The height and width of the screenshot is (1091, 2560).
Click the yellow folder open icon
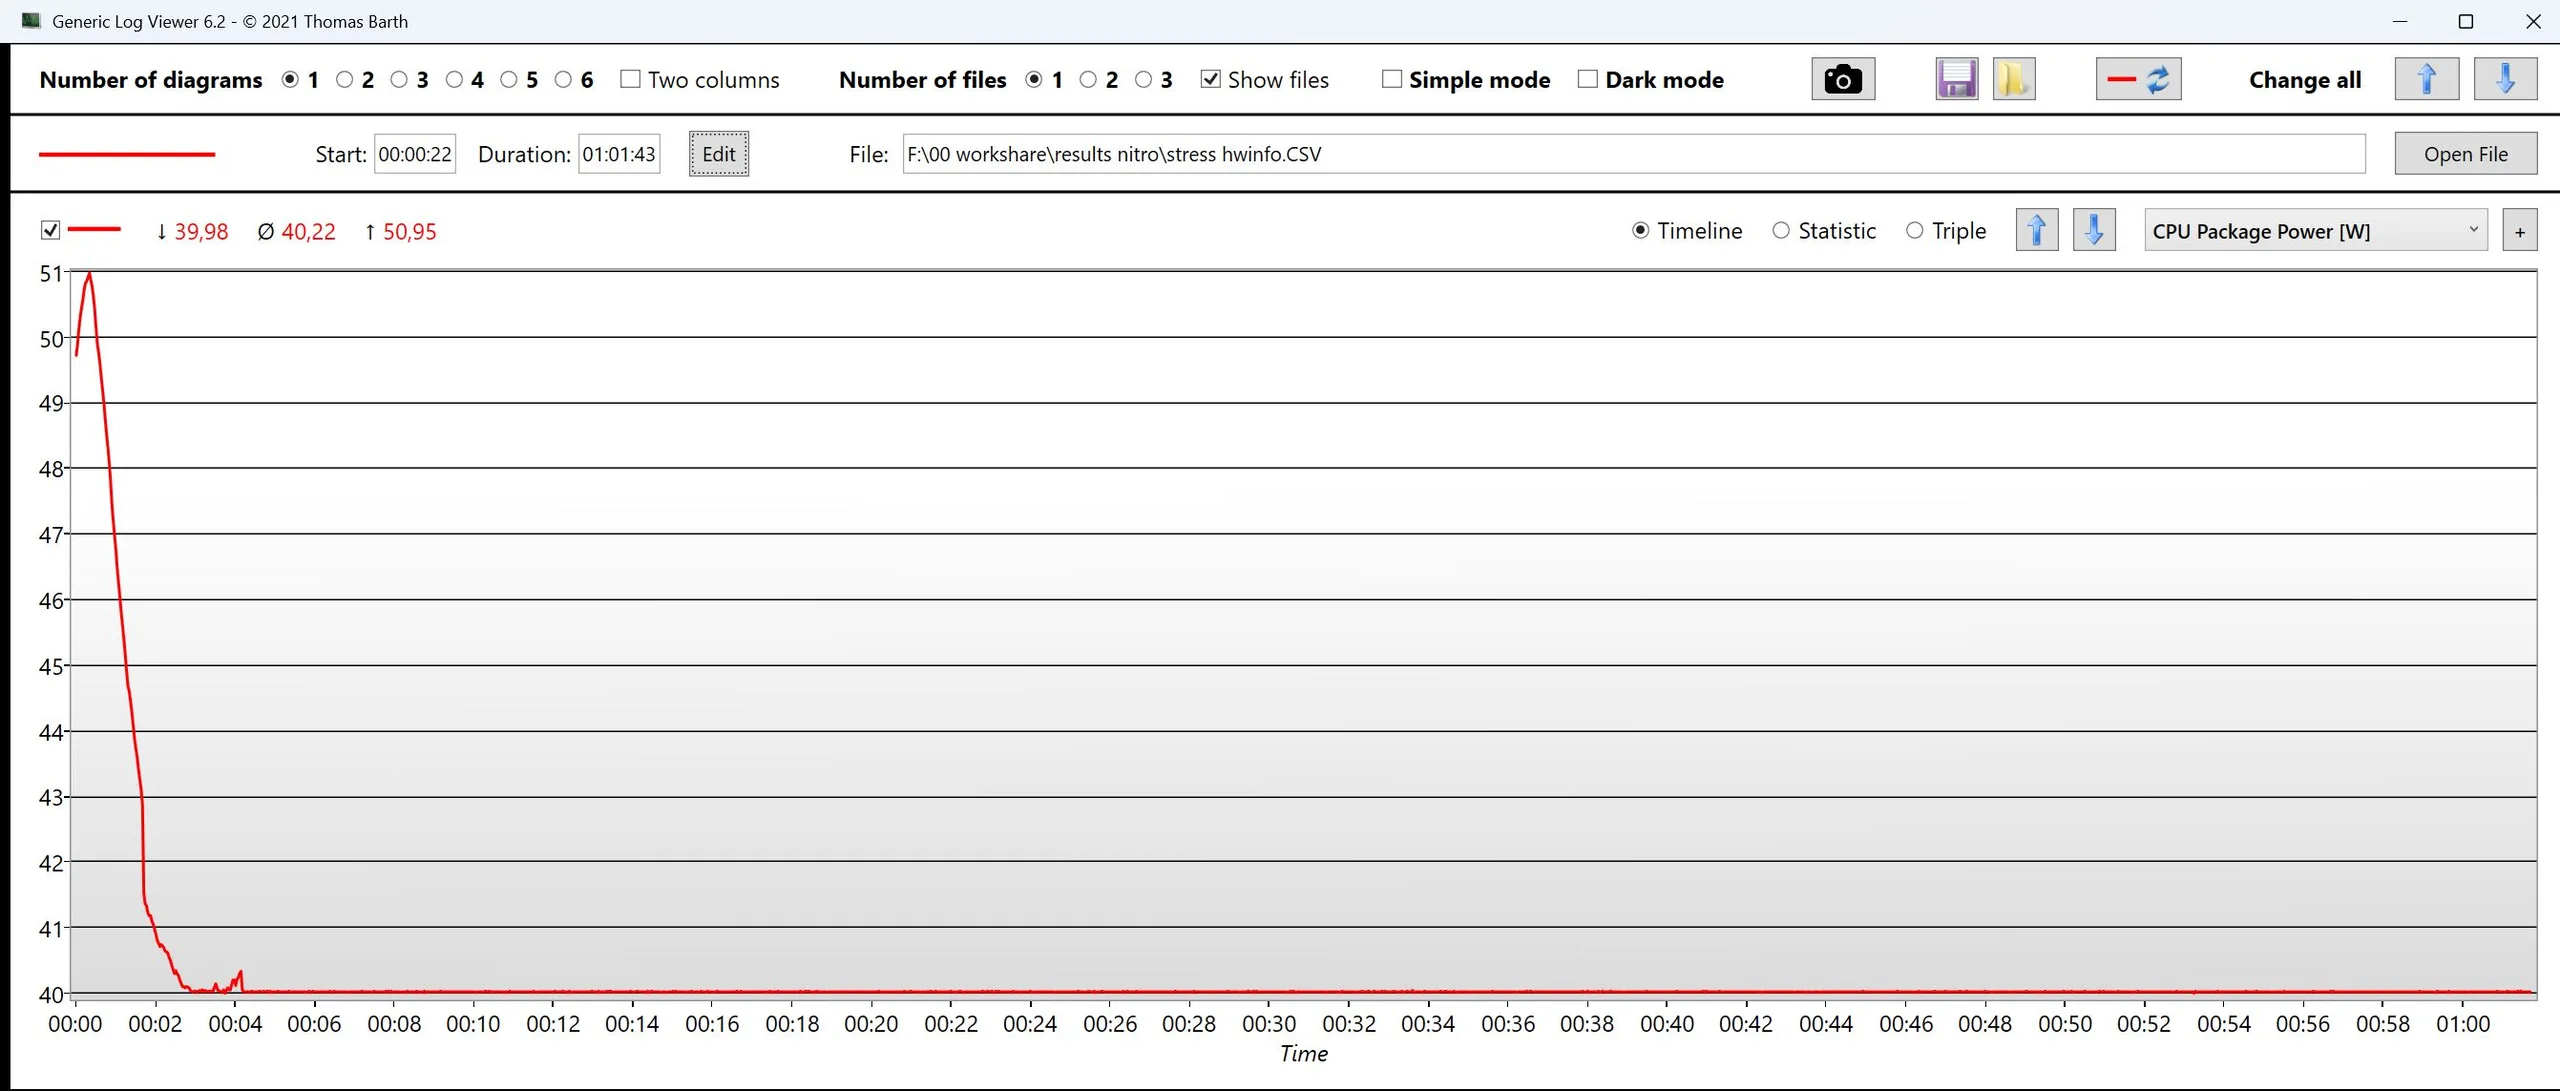tap(2013, 79)
